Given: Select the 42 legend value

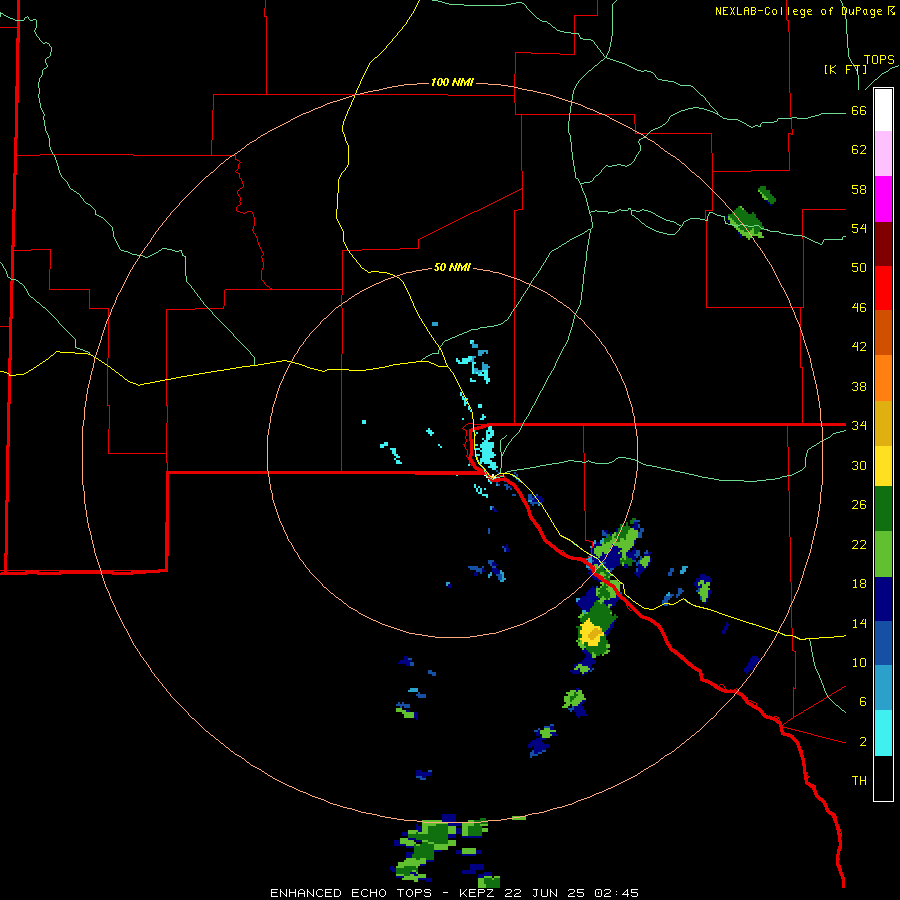Looking at the screenshot, I should [x=859, y=347].
